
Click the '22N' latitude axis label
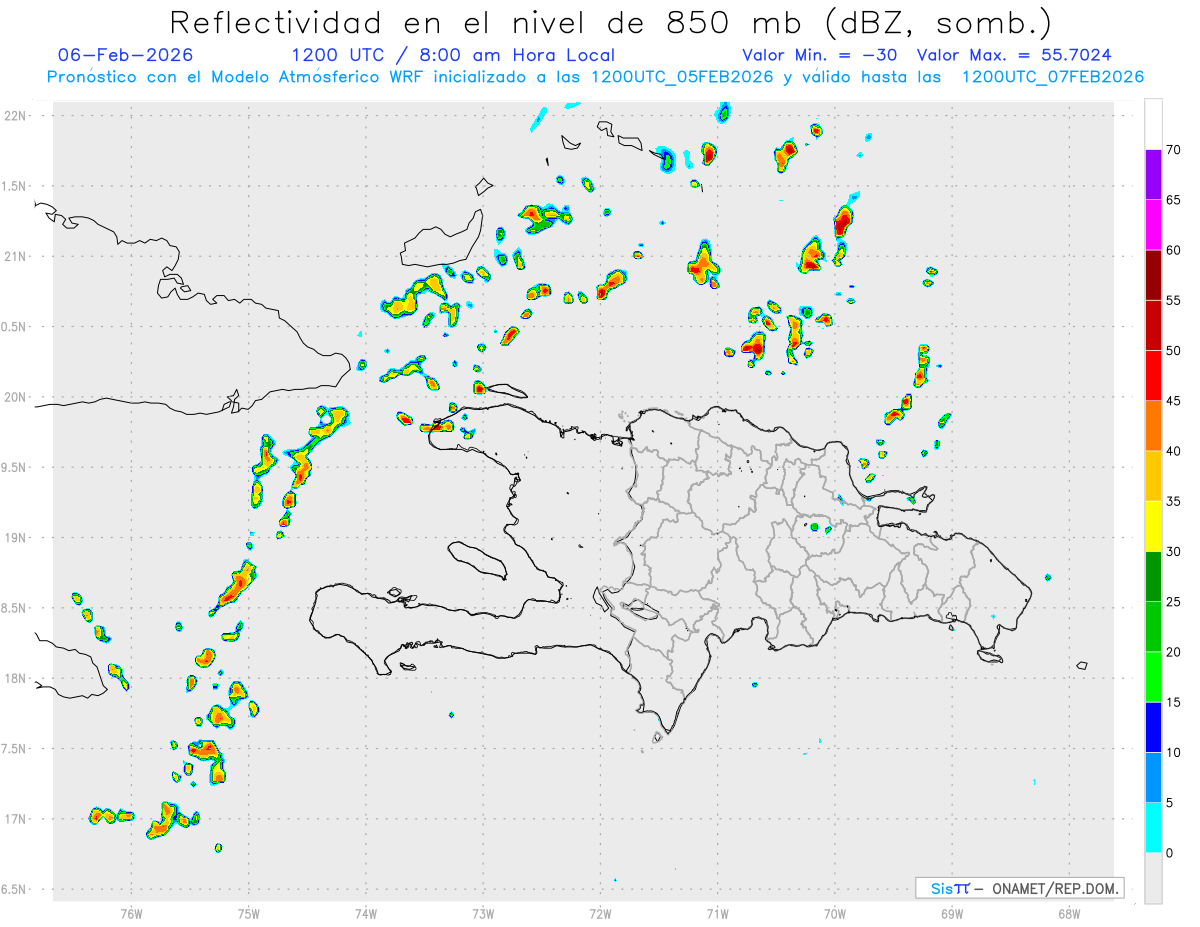click(15, 116)
